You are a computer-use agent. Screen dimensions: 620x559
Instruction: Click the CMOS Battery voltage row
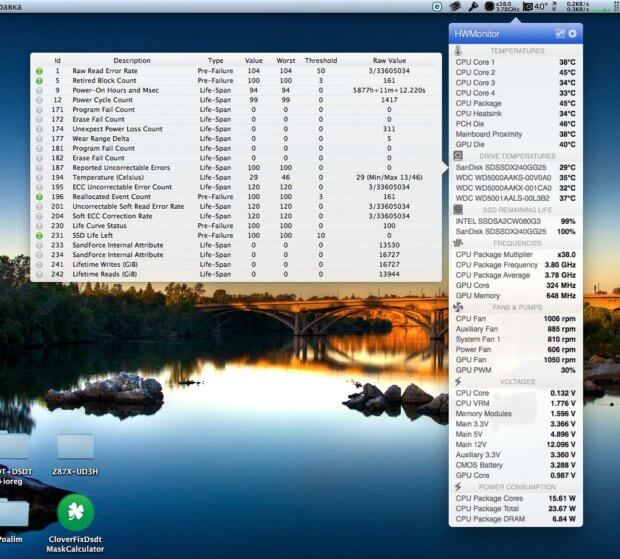click(514, 465)
